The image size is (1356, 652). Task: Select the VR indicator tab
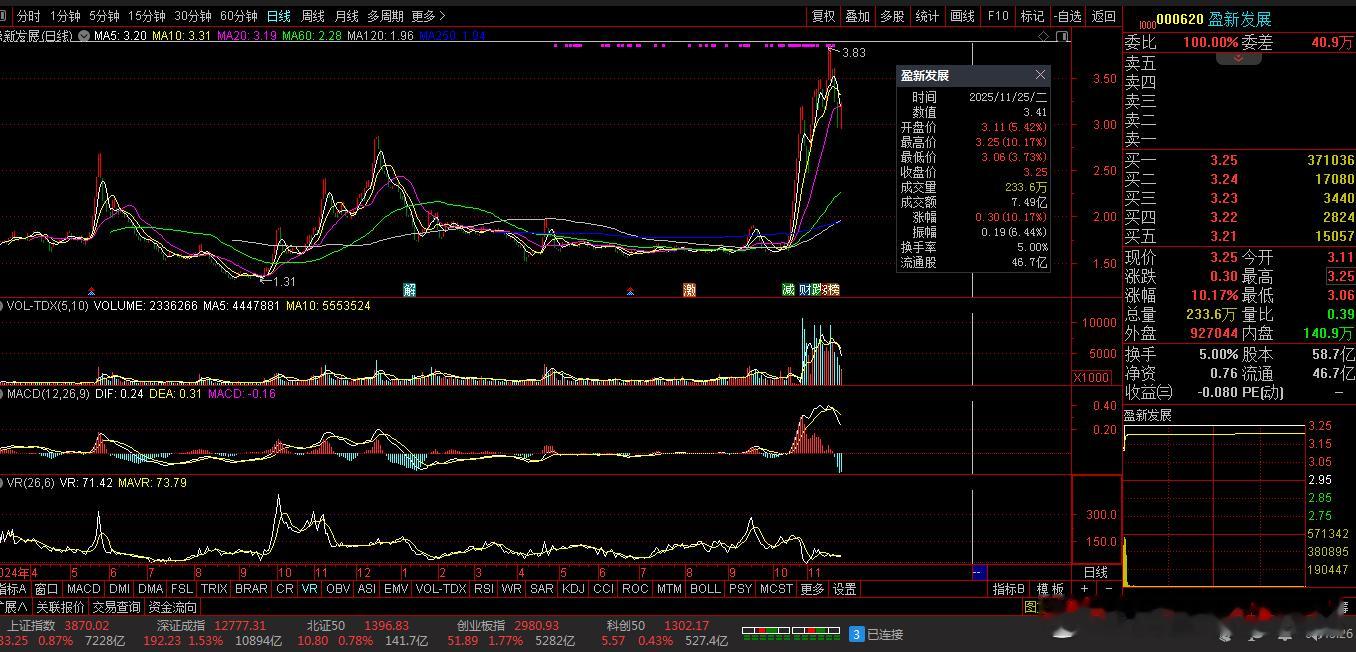tap(309, 589)
